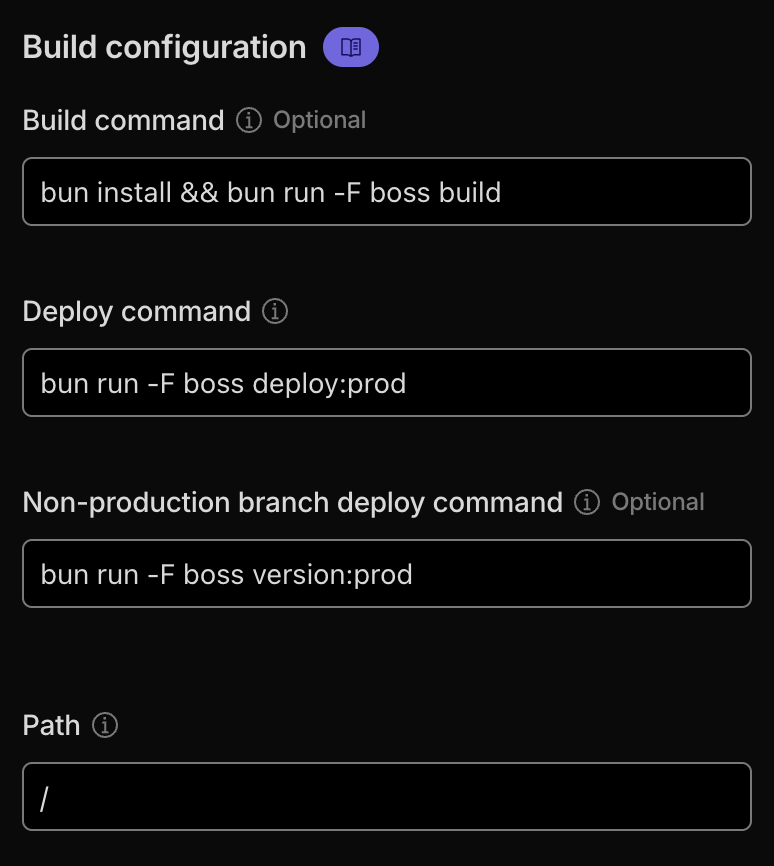Show info for Non-production branch deploy command
Screen dimensions: 774x866
587,502
